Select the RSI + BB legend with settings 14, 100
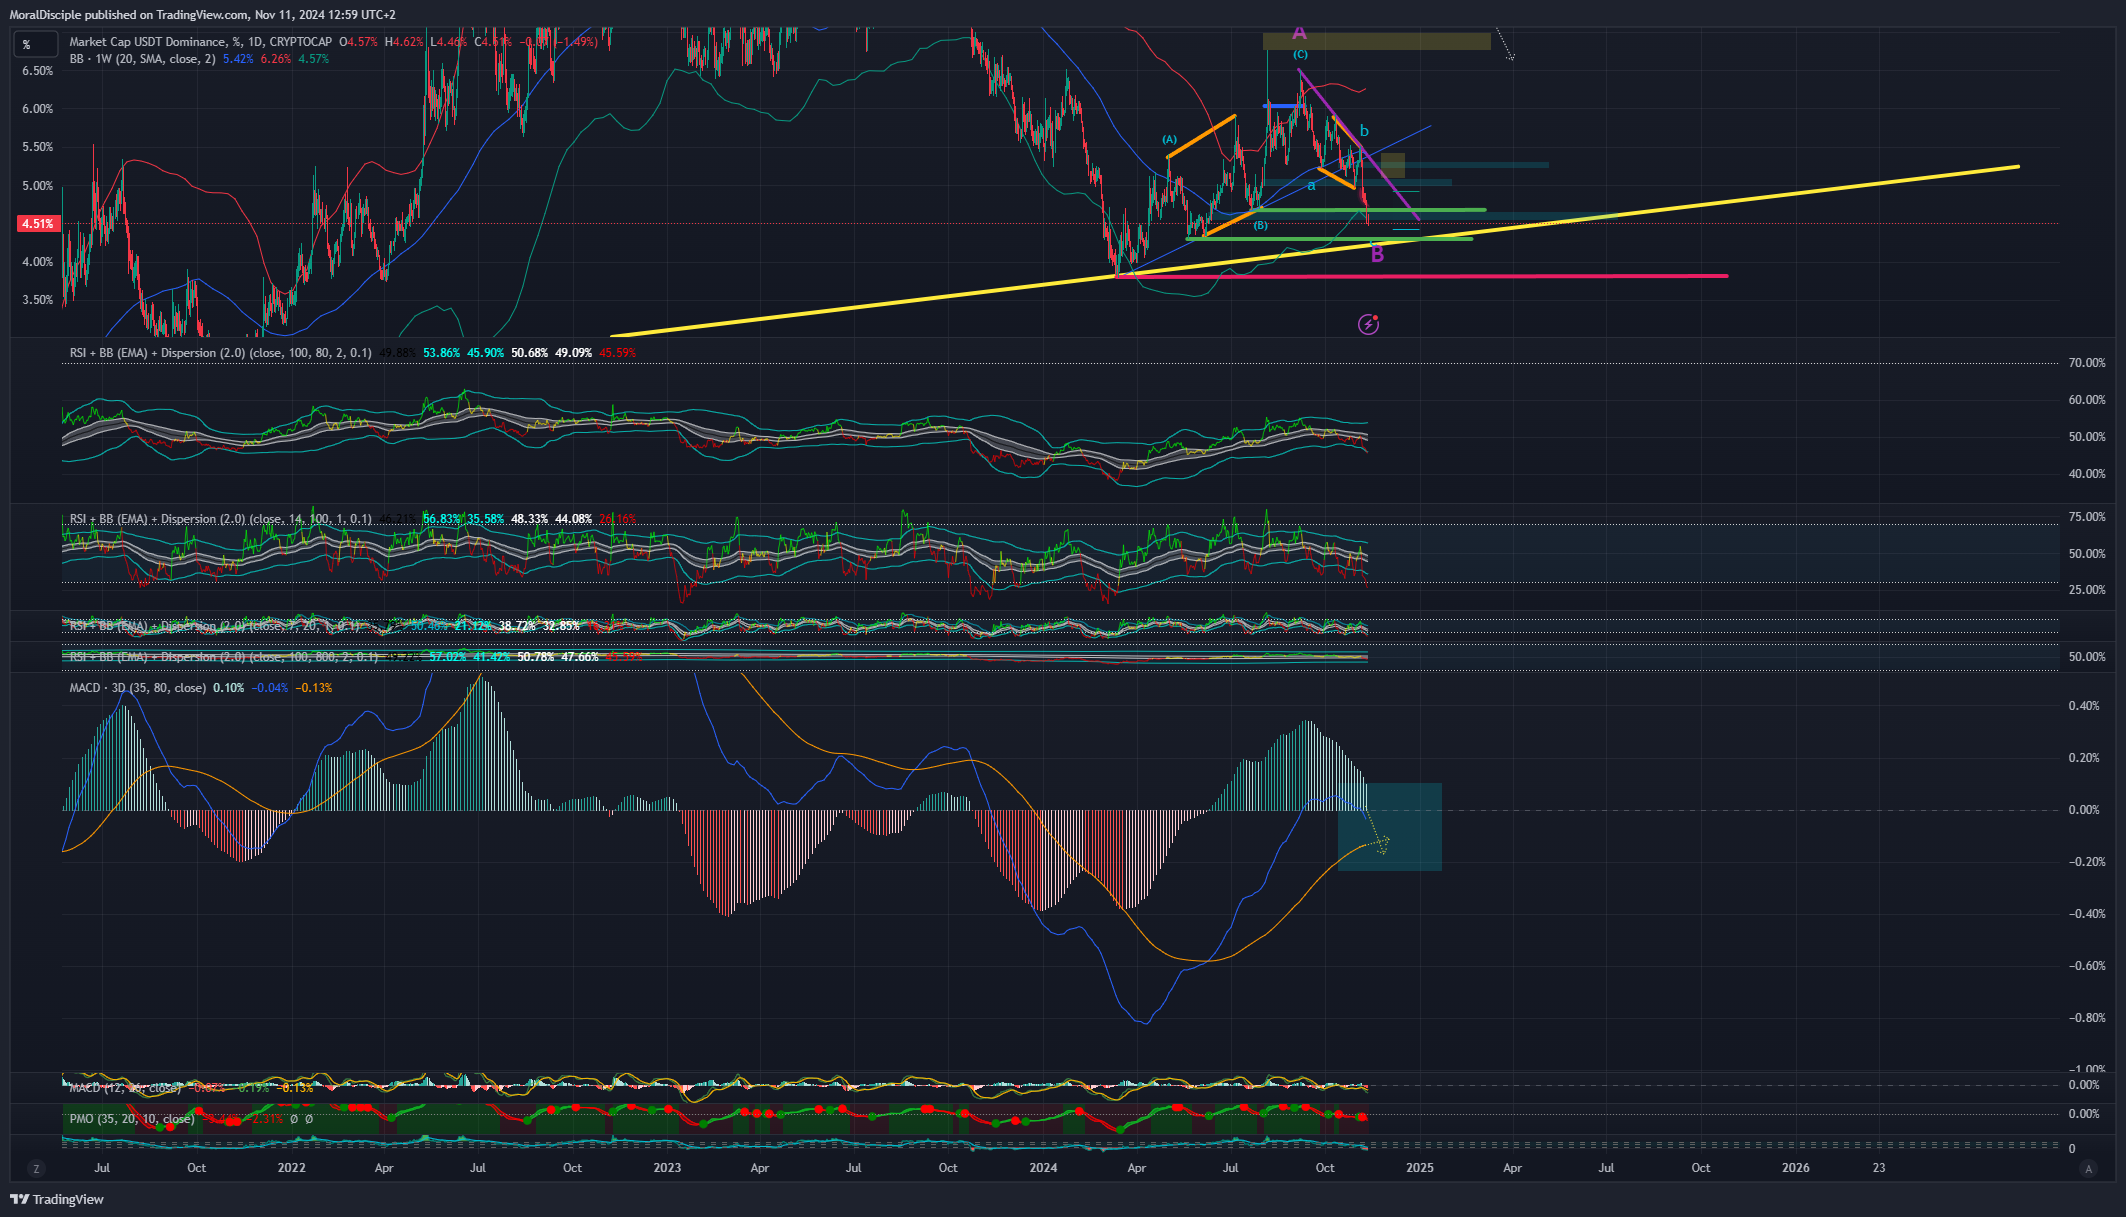This screenshot has width=2126, height=1217. click(x=220, y=519)
